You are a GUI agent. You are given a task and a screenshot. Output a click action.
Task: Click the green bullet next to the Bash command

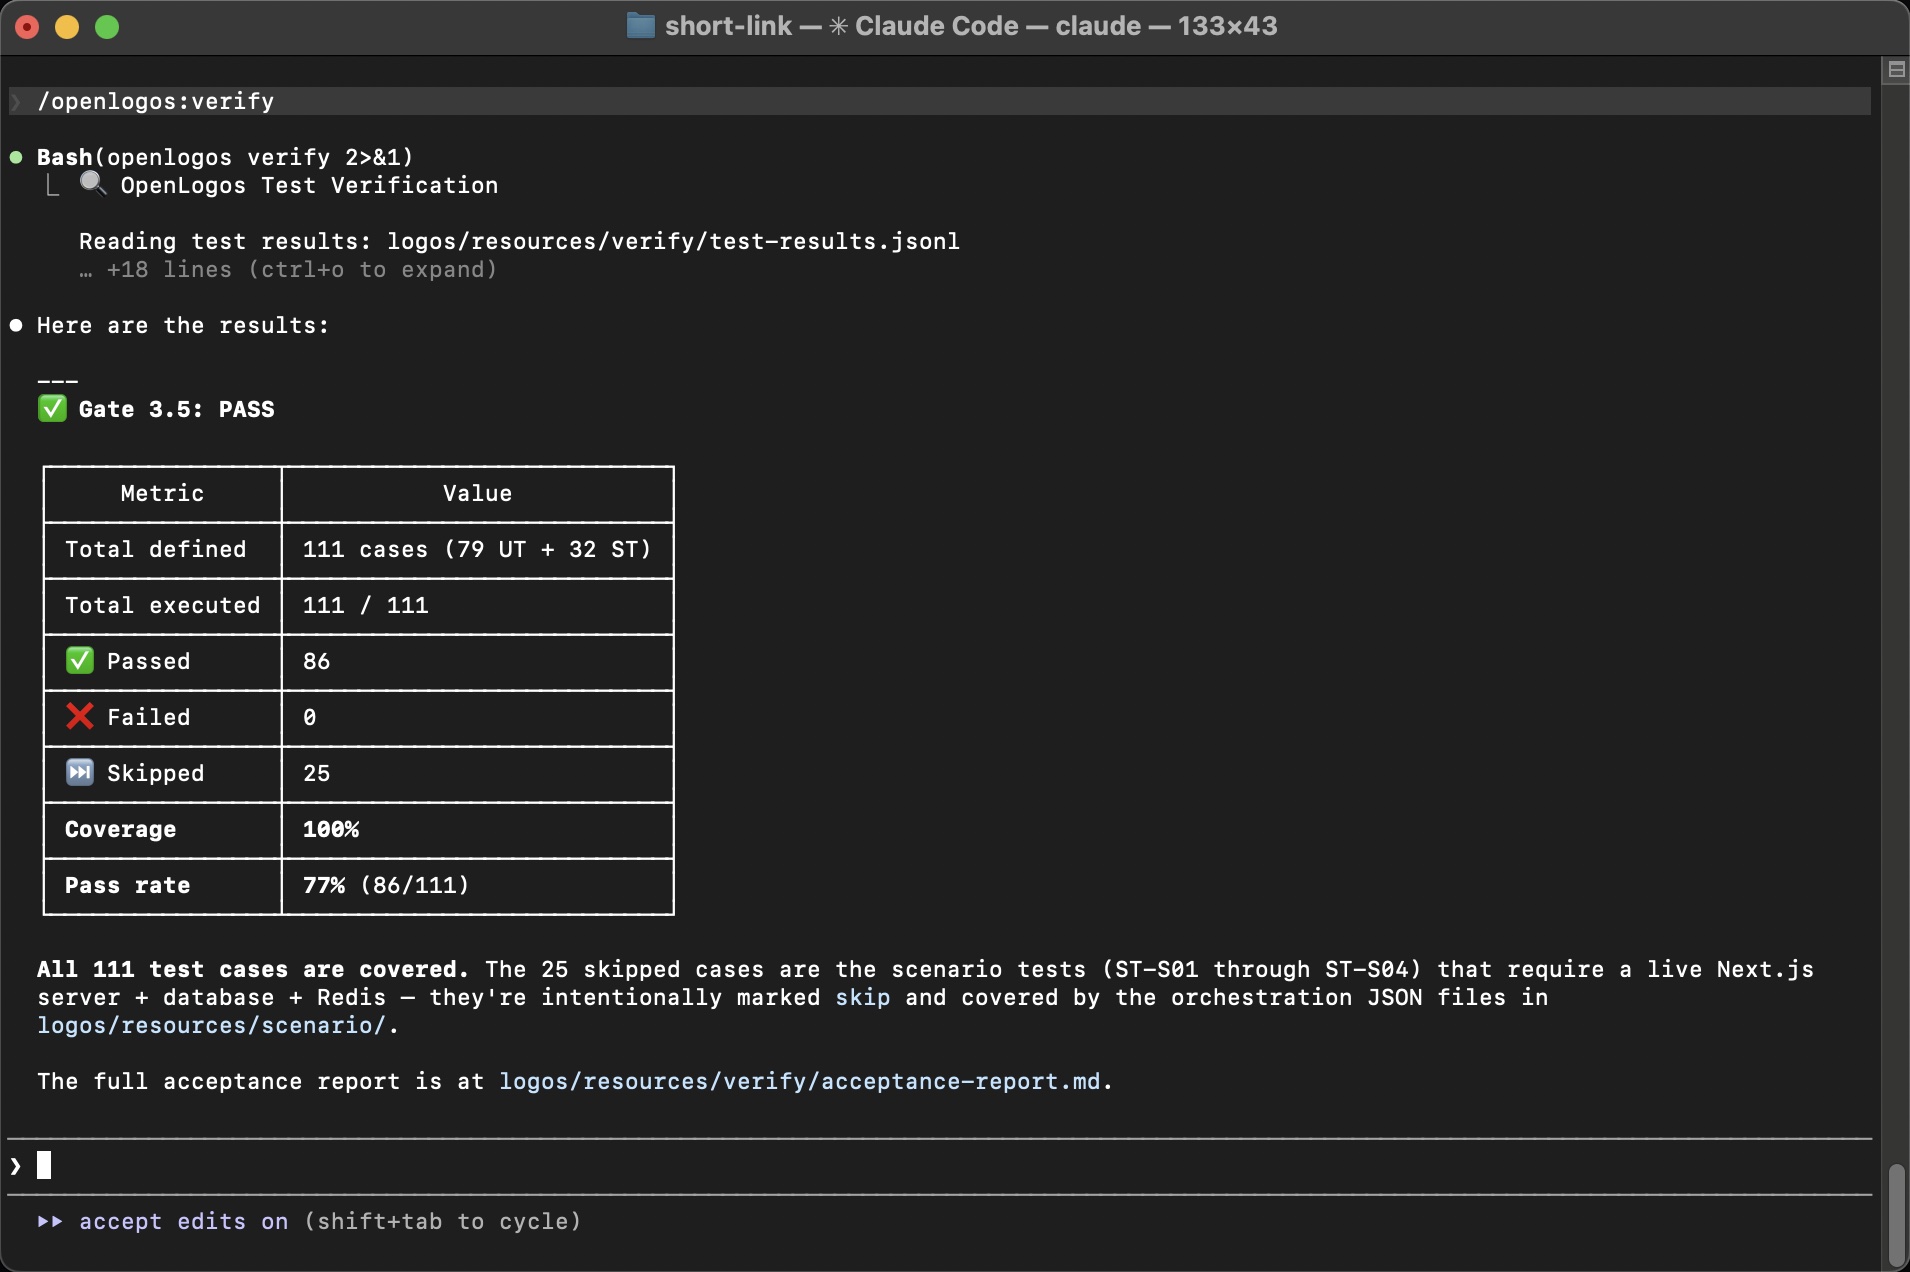[x=15, y=157]
